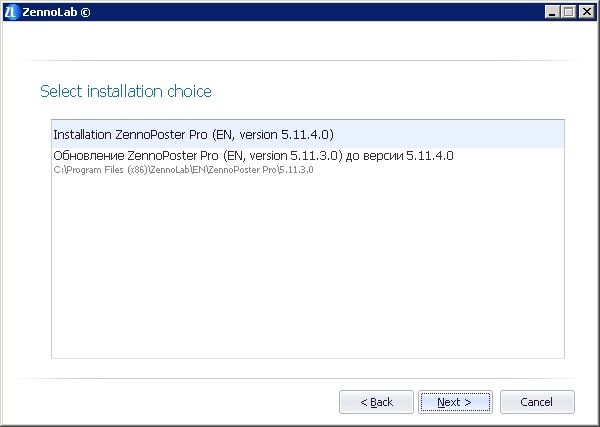Click the separator line above the bottom buttons
This screenshot has height=427, width=600.
[x=300, y=378]
